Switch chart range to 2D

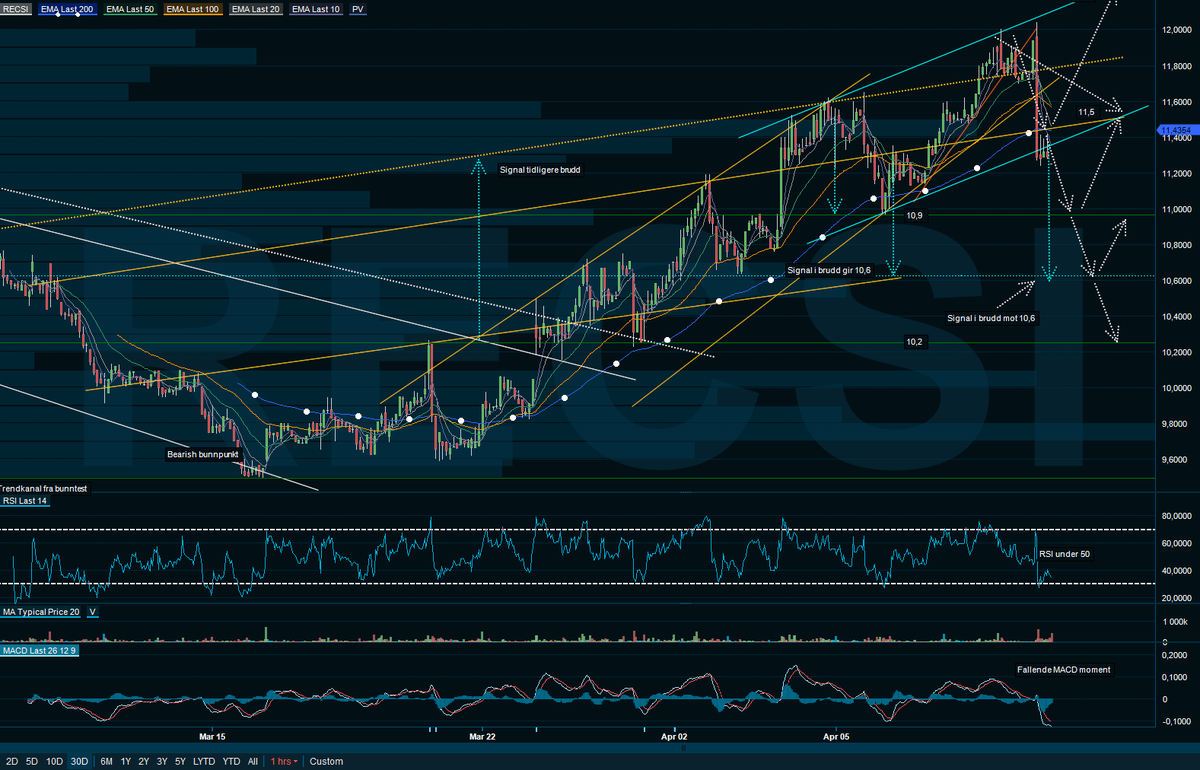click(12, 761)
